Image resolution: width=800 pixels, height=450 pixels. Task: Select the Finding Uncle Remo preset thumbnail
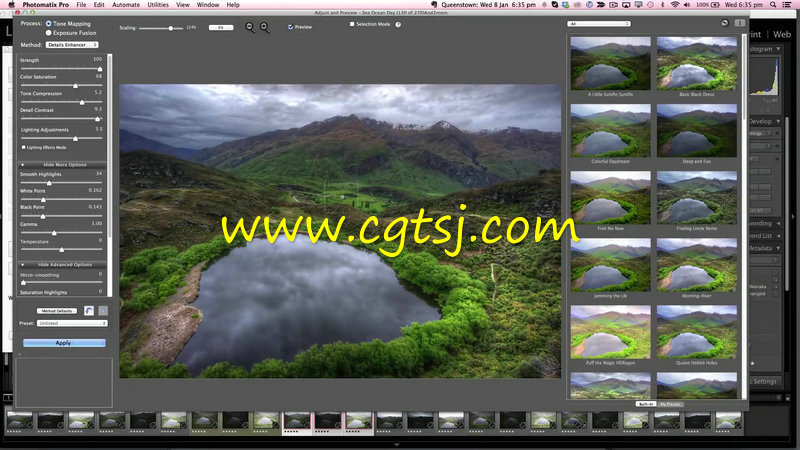pos(697,197)
